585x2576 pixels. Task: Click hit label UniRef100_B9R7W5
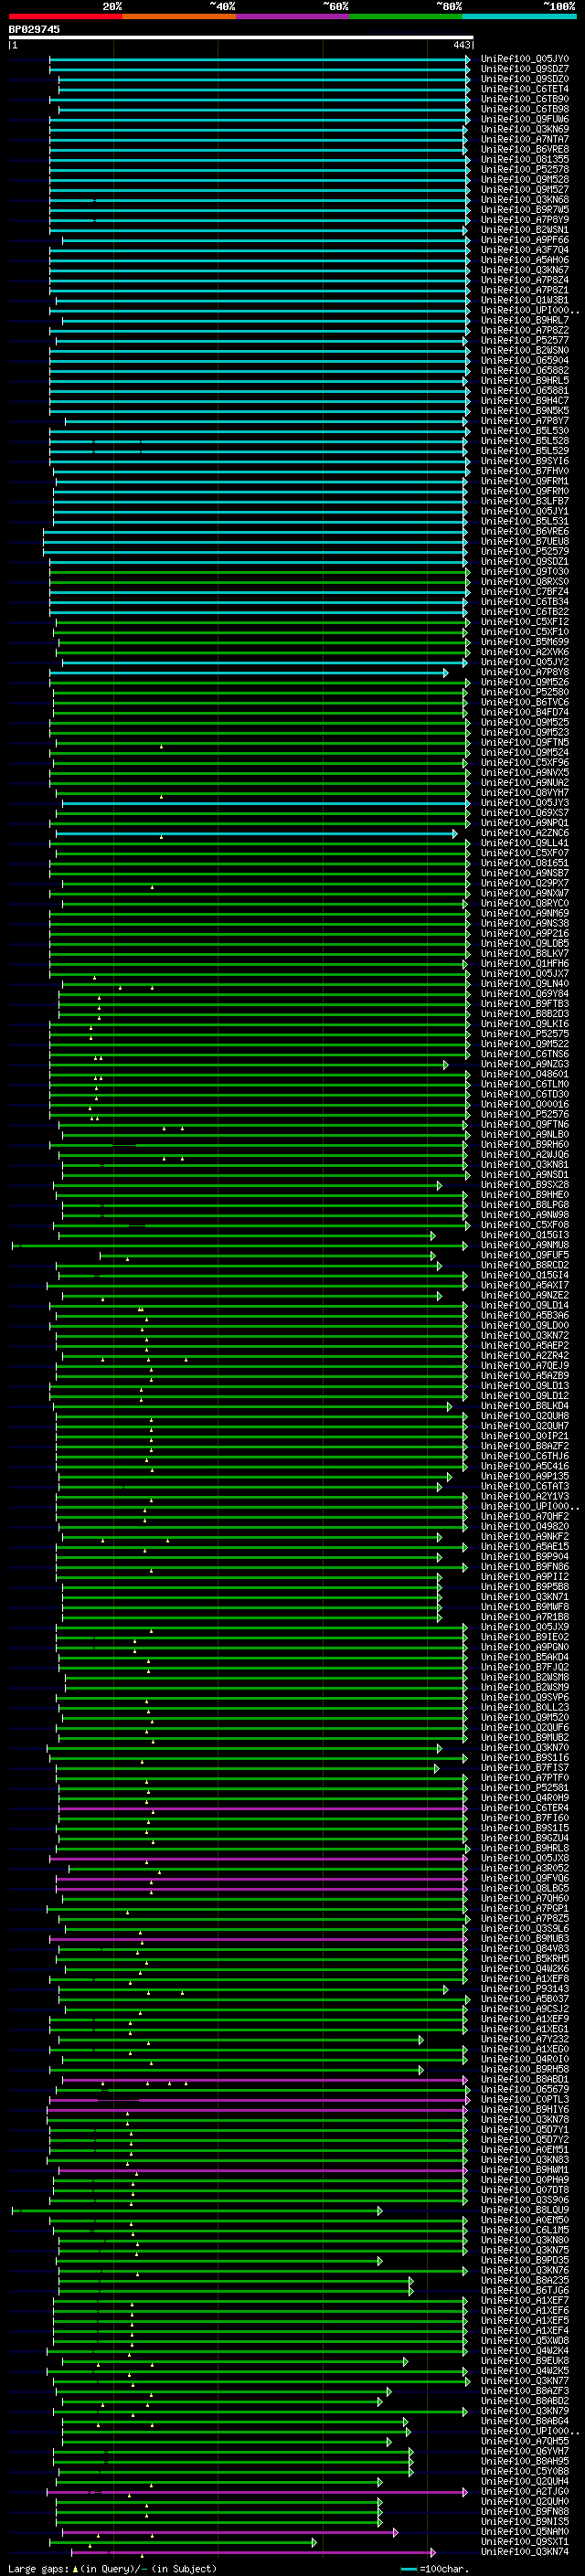[x=524, y=209]
